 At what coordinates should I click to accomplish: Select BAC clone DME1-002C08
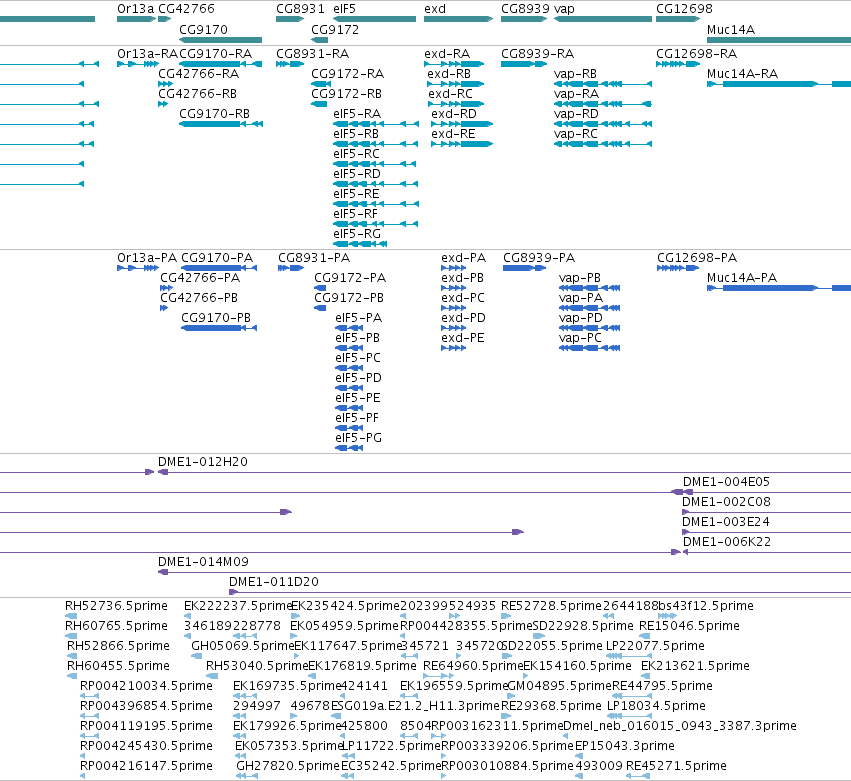pyautogui.click(x=766, y=512)
